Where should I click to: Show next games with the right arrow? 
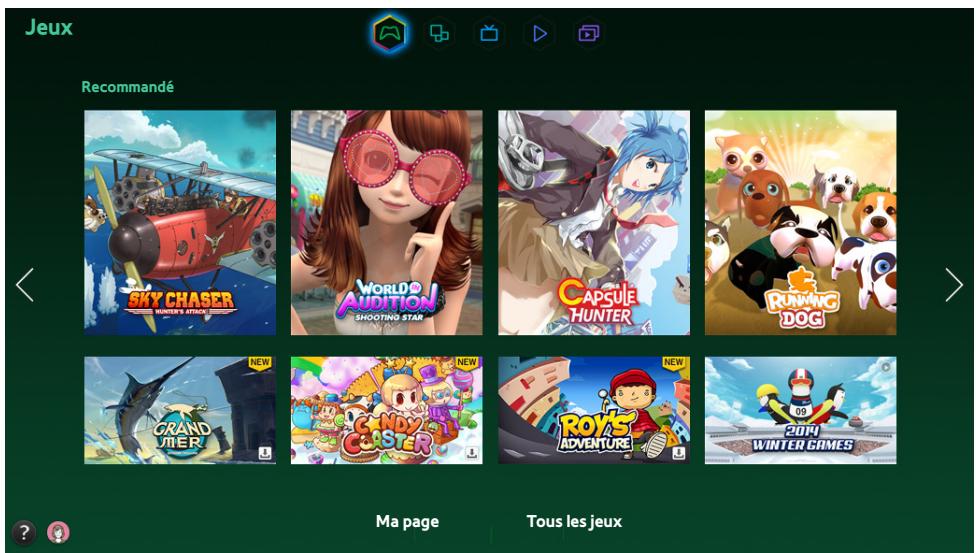click(x=953, y=286)
